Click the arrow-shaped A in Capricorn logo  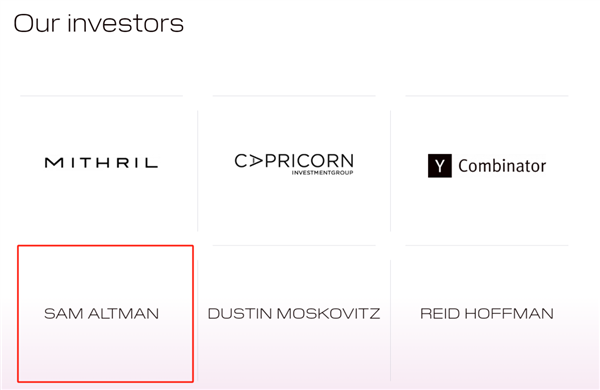click(x=255, y=161)
